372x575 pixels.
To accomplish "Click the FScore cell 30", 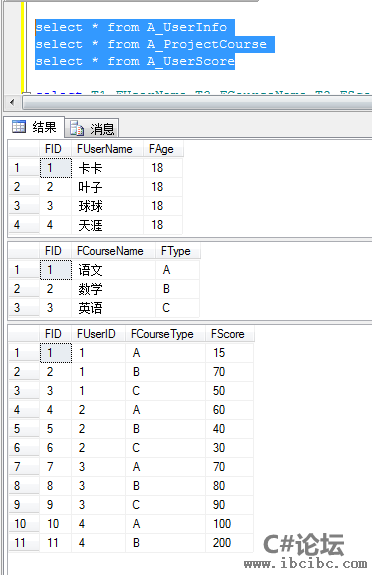I will pos(229,448).
